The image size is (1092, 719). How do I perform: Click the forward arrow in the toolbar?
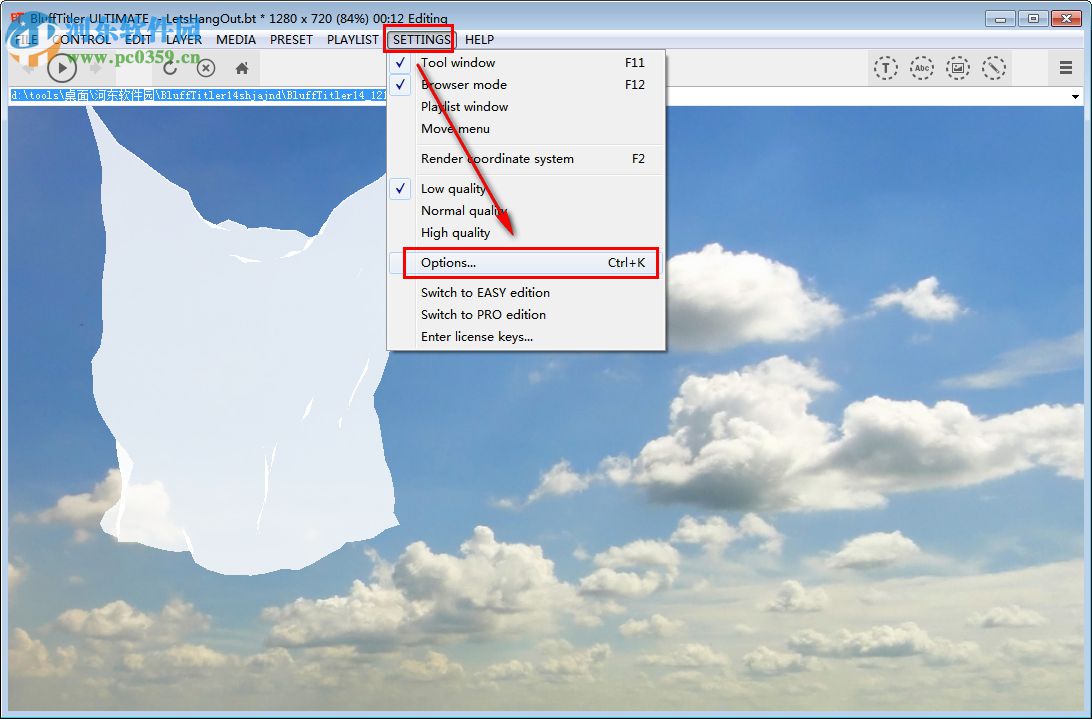pos(97,68)
